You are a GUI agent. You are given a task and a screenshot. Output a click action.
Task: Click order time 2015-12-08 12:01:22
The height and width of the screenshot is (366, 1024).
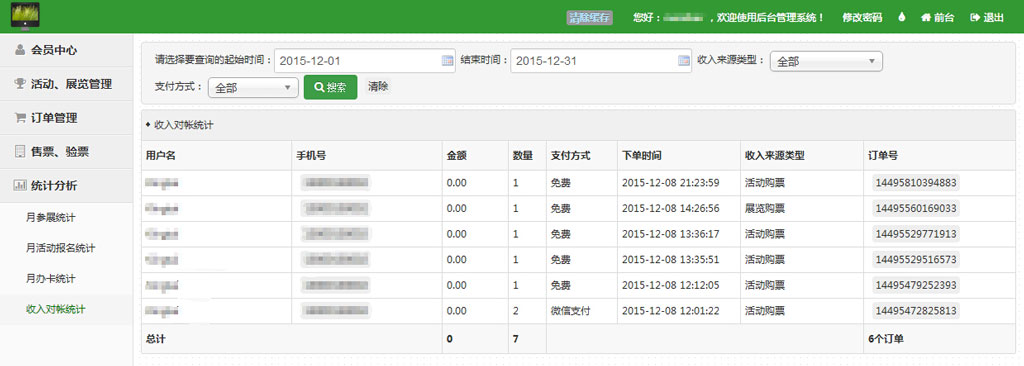click(670, 310)
